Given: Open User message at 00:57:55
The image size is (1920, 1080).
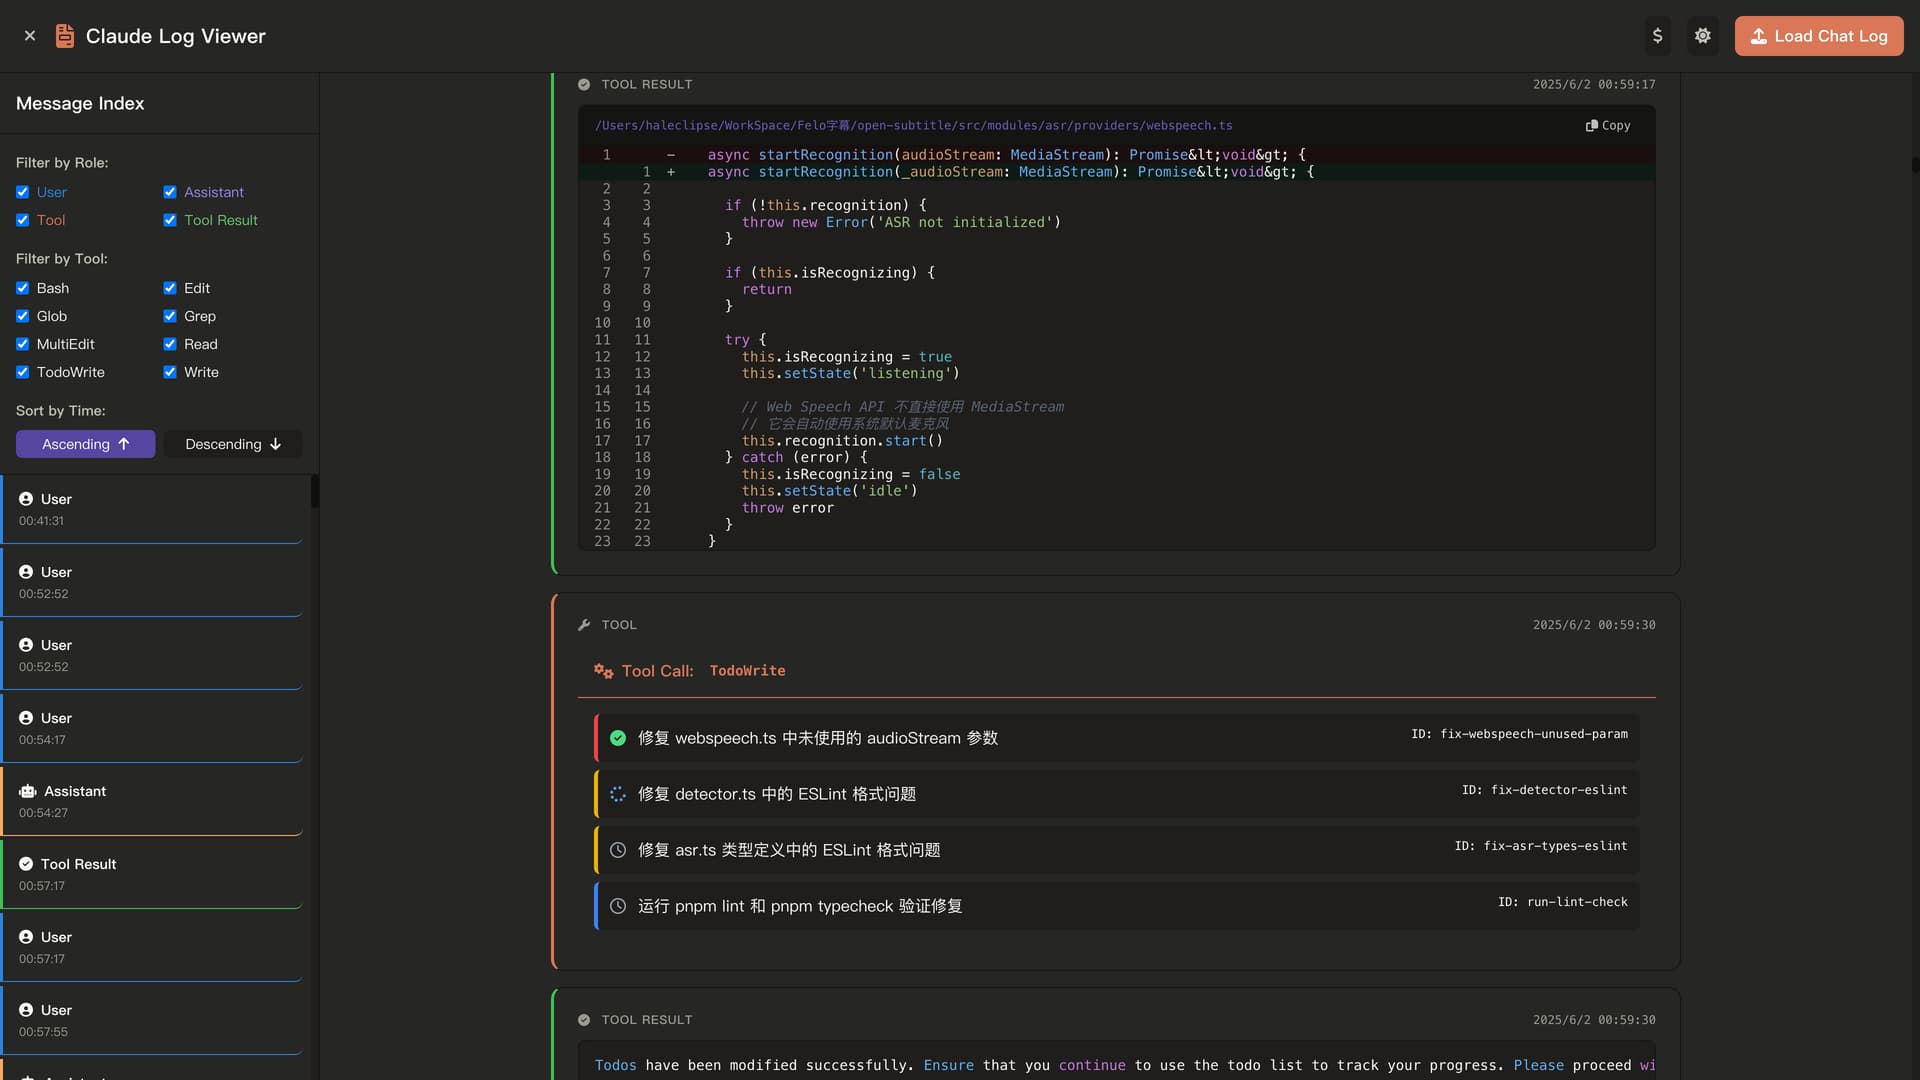Looking at the screenshot, I should point(152,1021).
